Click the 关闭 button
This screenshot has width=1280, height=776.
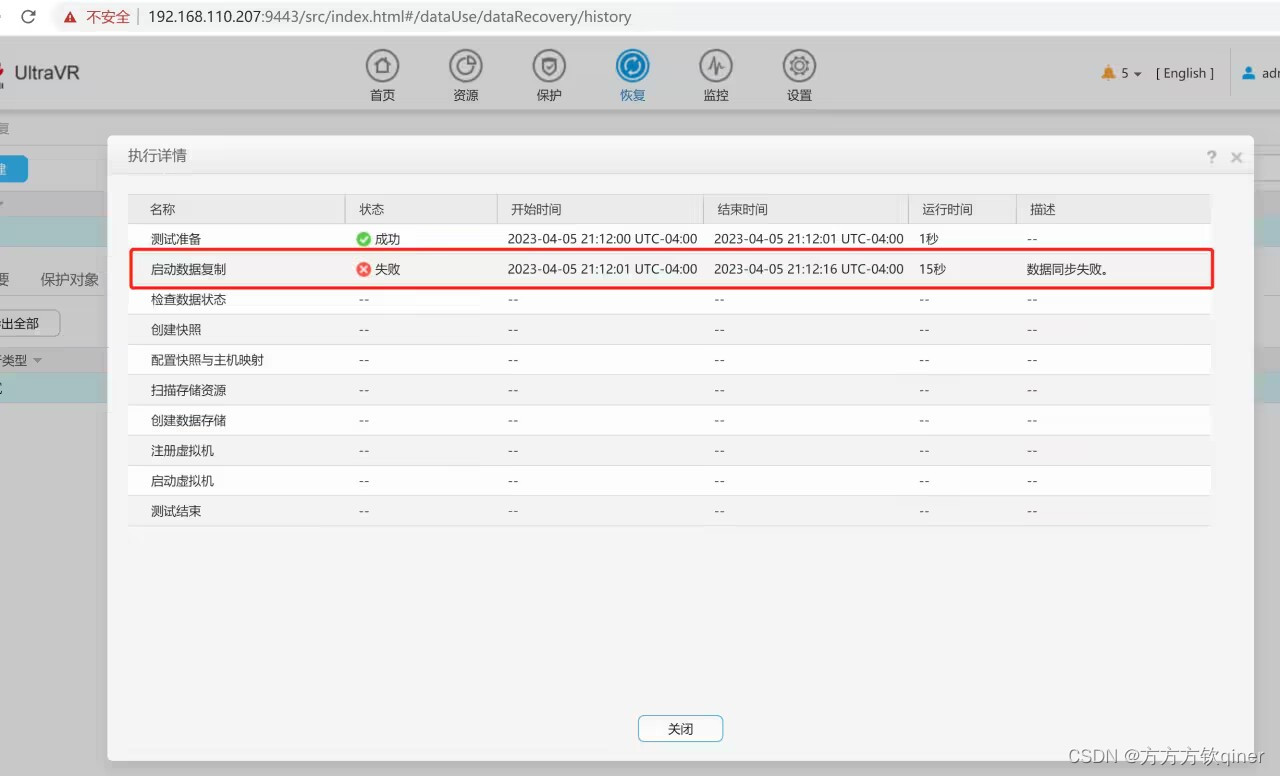pos(680,729)
